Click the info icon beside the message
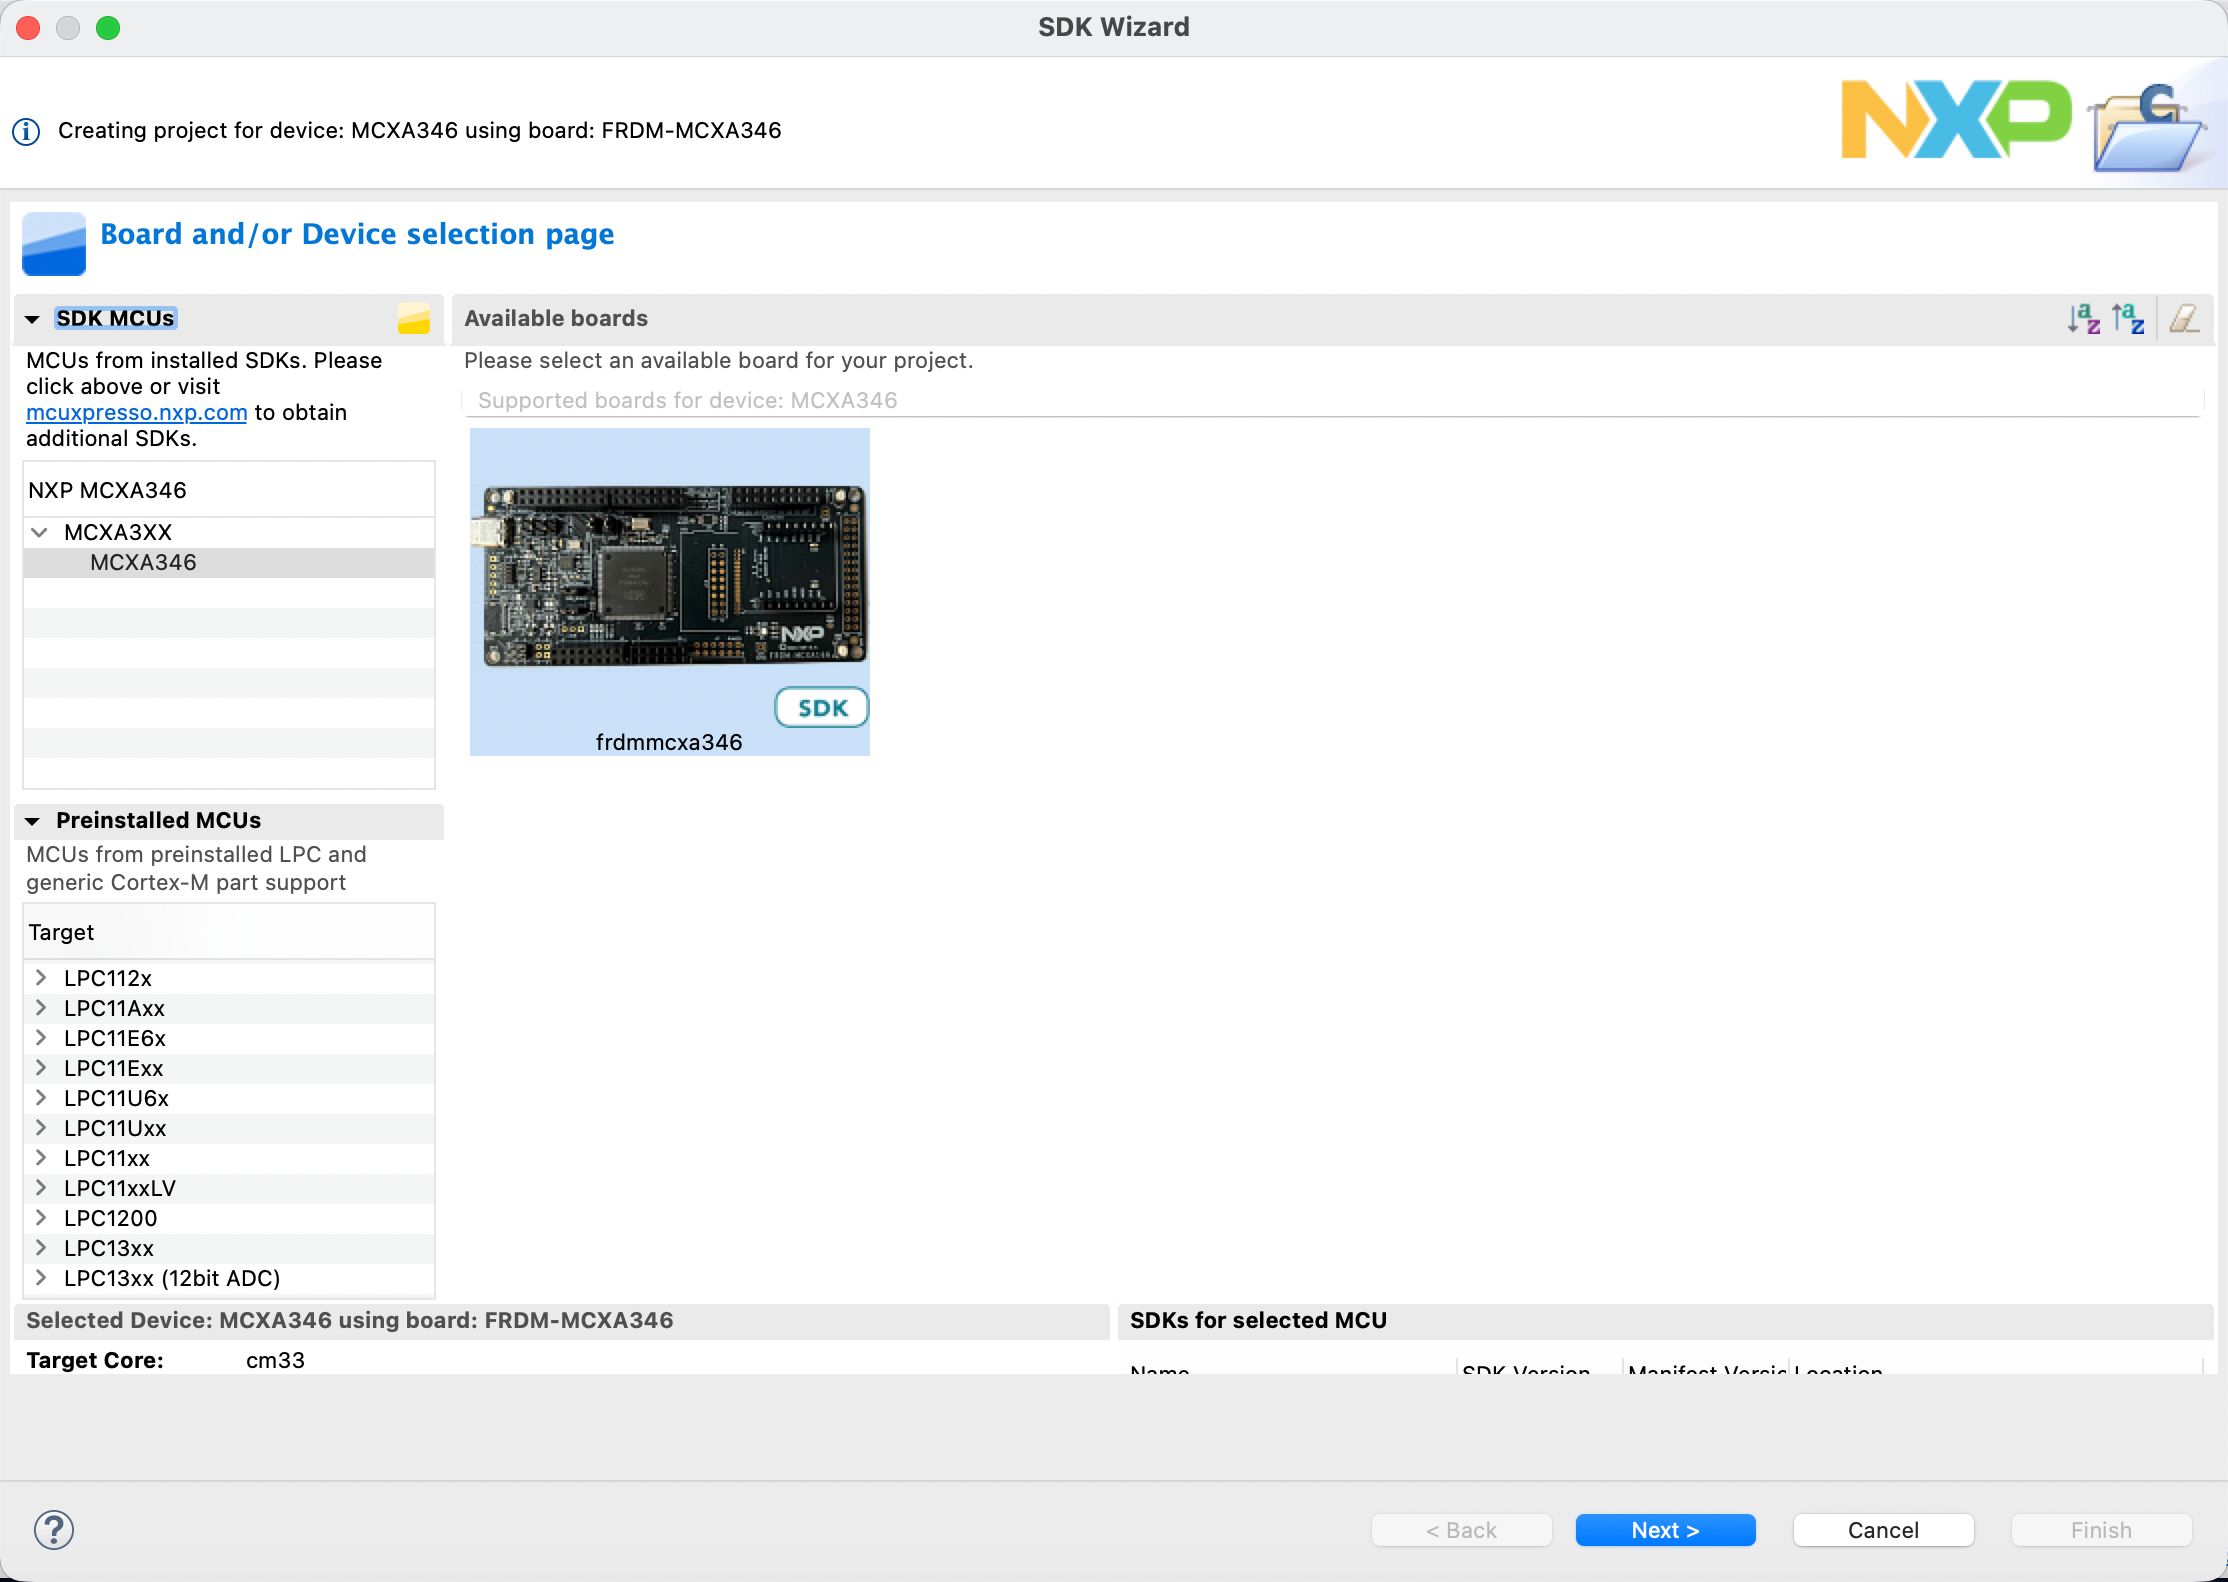Viewport: 2228px width, 1582px height. pos(27,131)
